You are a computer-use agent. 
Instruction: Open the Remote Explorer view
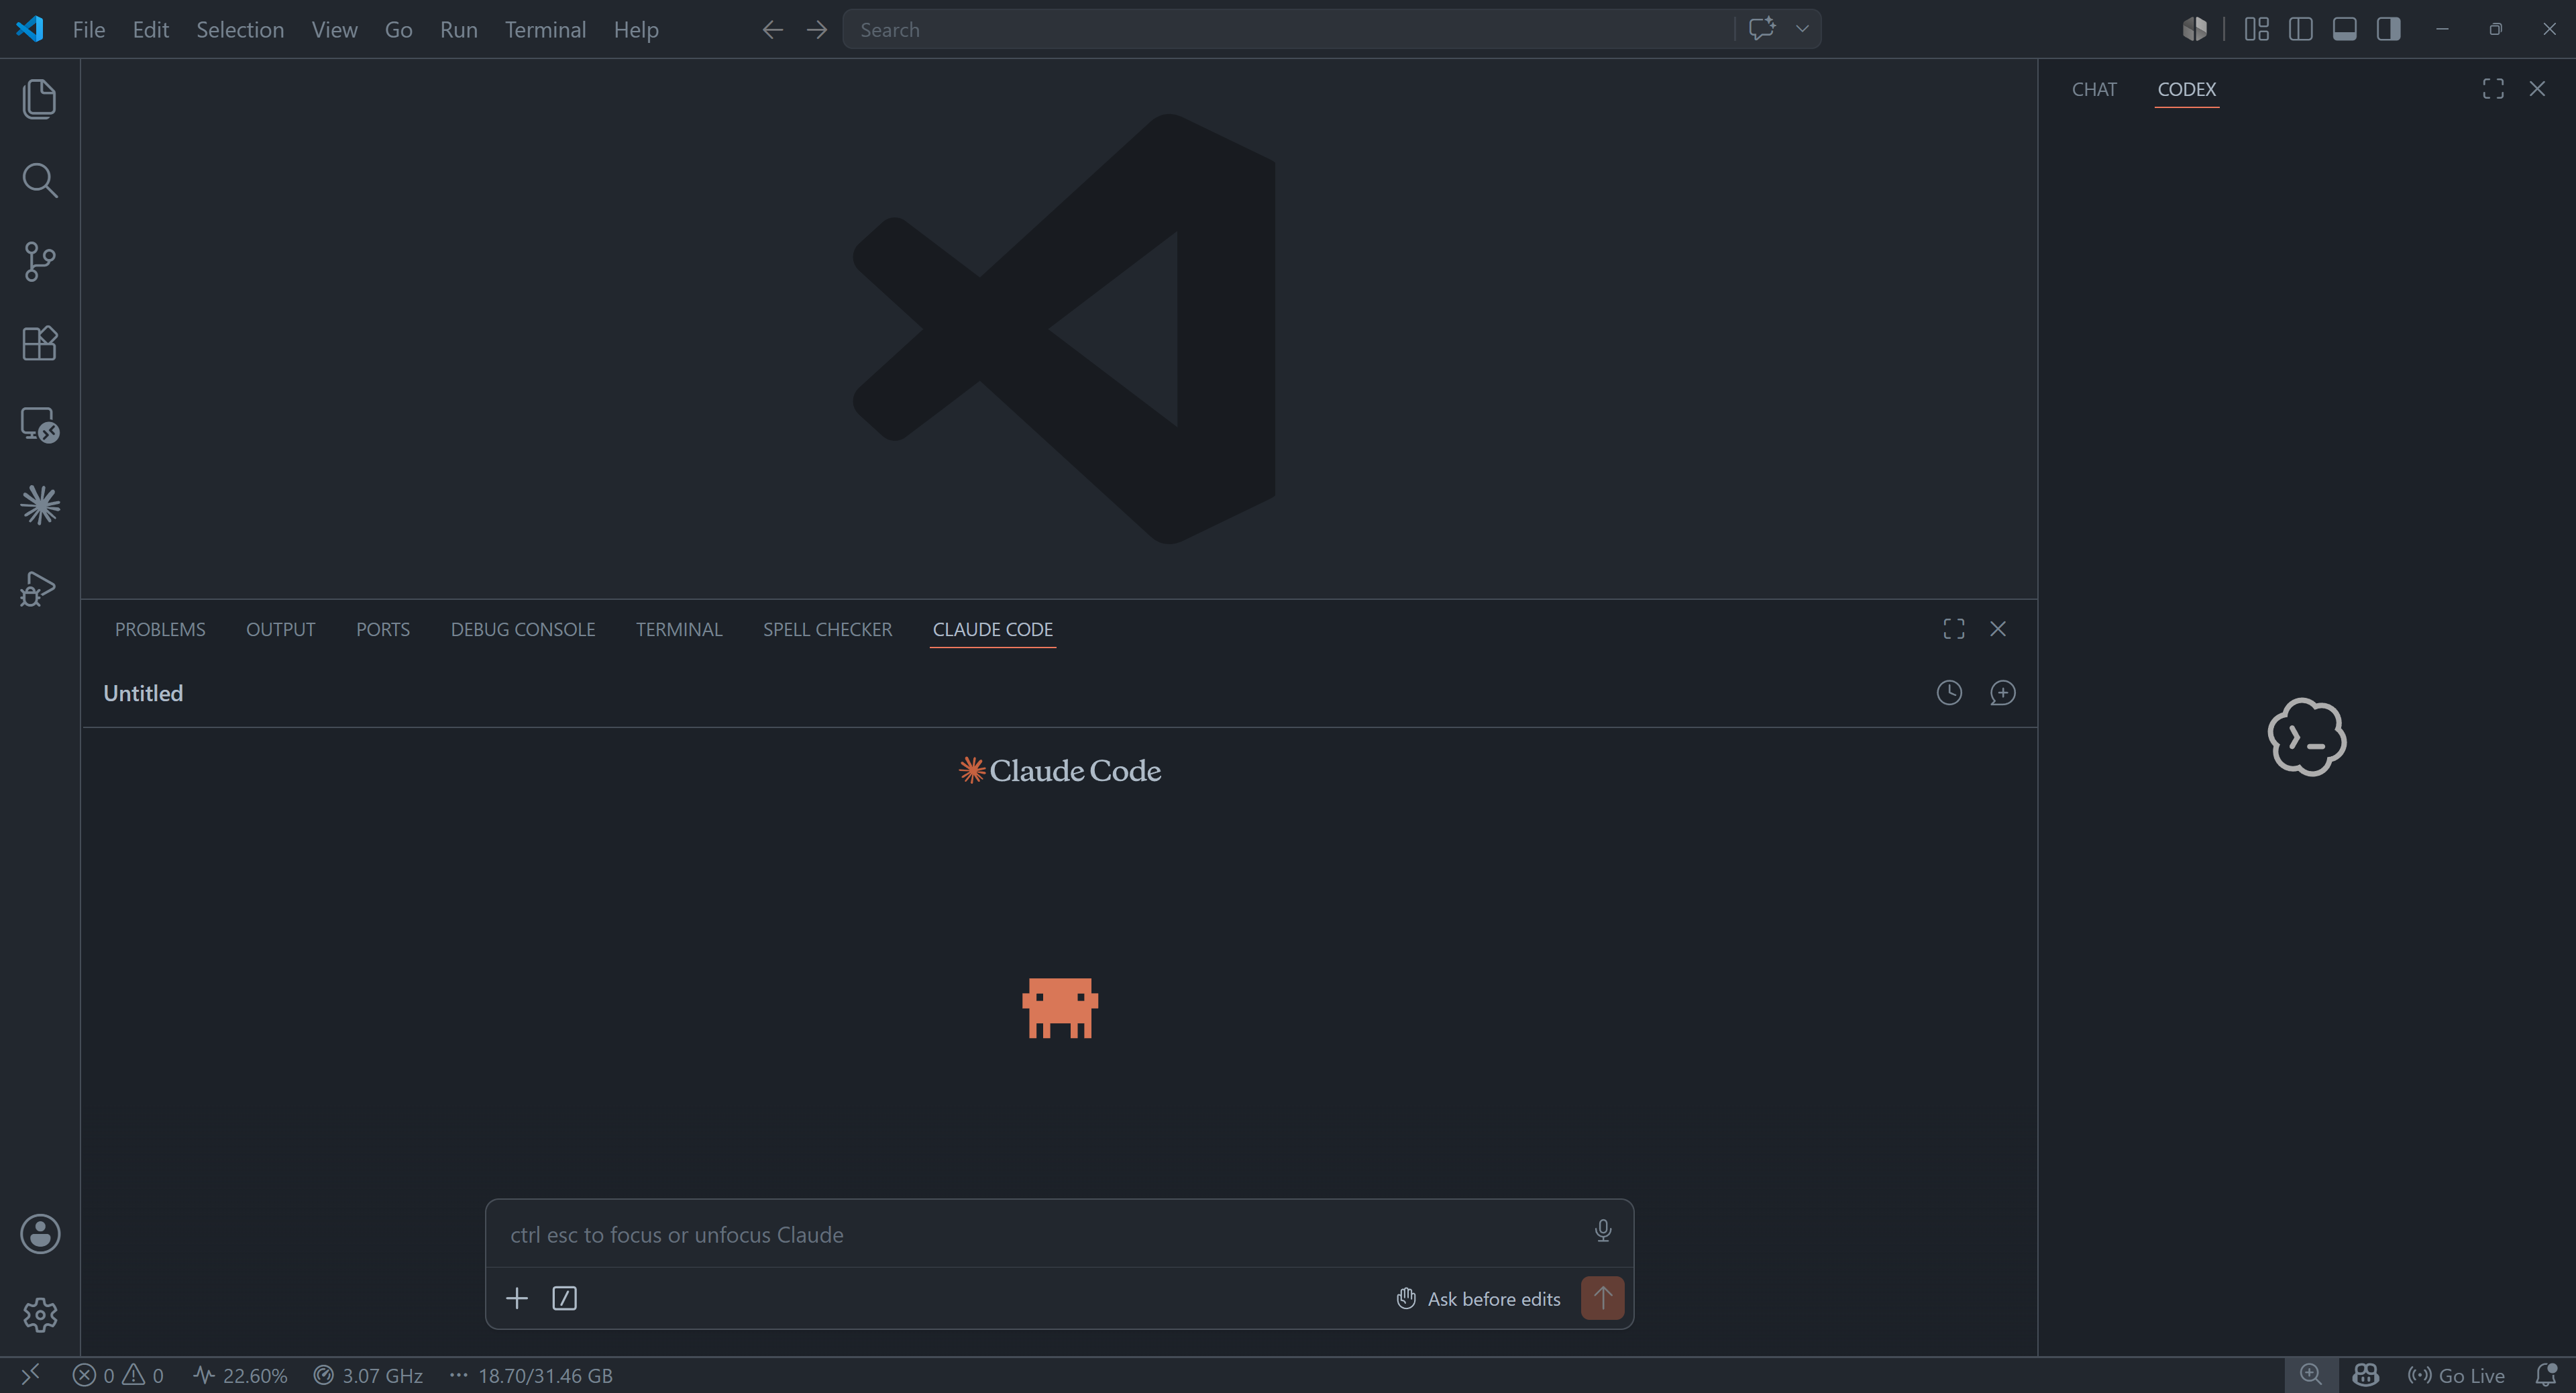[39, 425]
